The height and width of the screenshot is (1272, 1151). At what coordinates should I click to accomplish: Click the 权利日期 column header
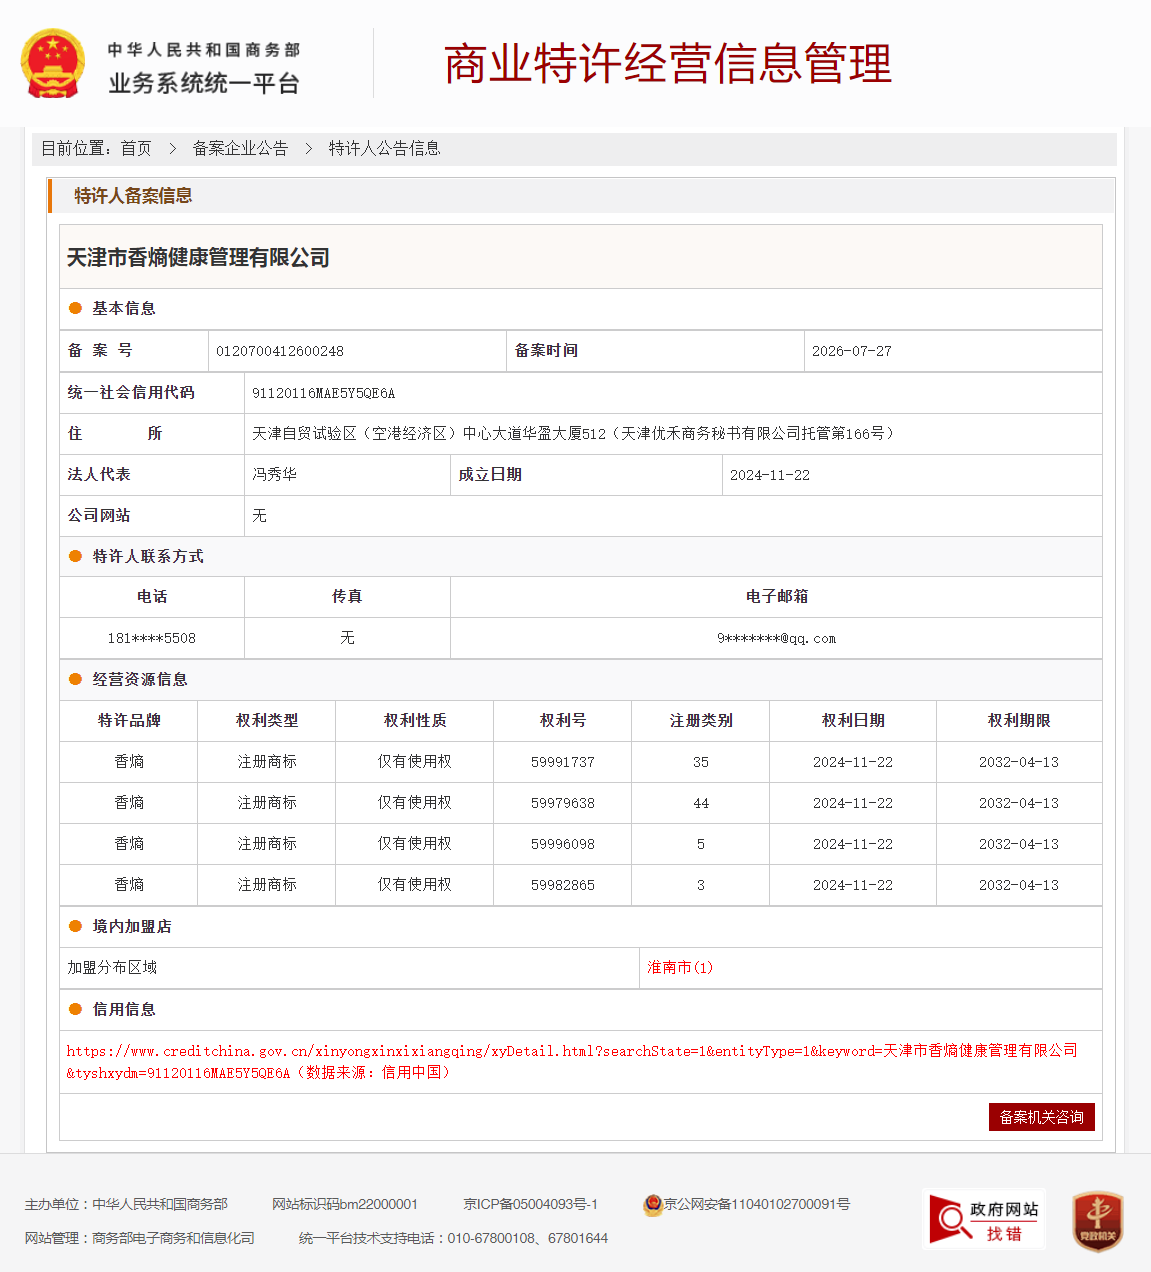point(853,720)
